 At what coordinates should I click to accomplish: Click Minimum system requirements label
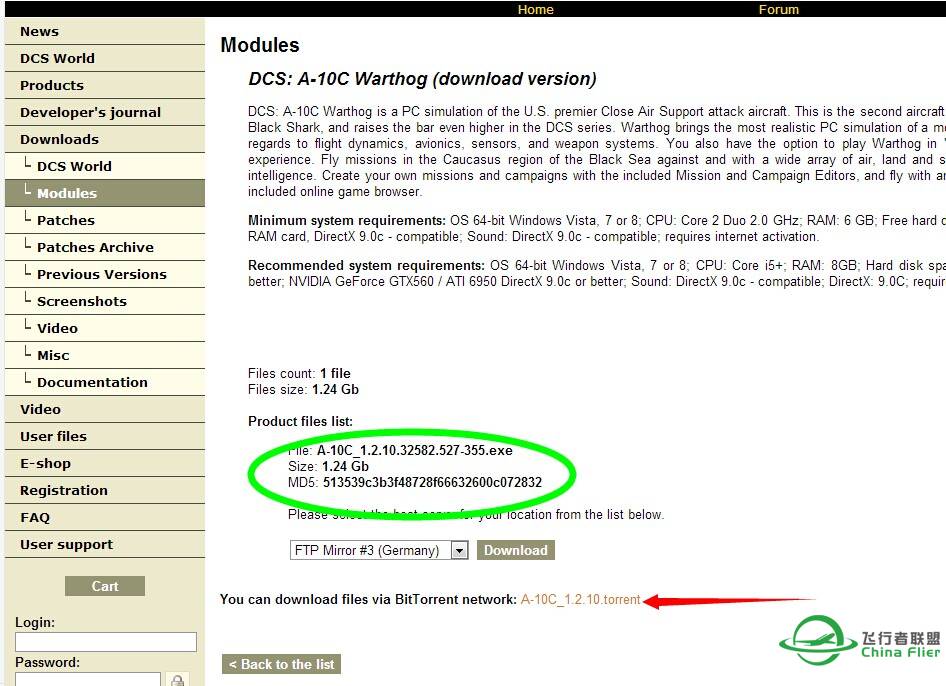tap(347, 220)
